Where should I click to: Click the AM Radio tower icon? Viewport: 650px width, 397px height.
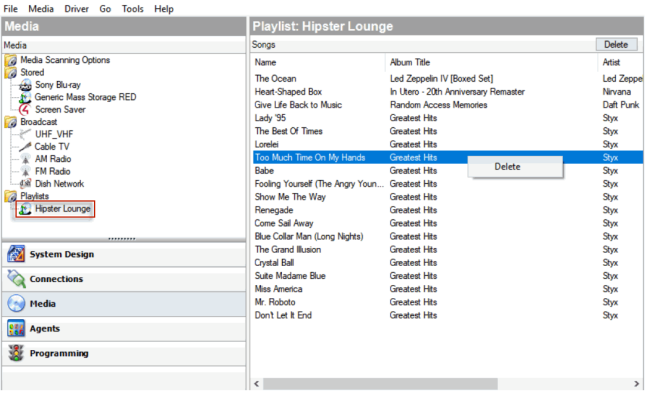tap(25, 159)
